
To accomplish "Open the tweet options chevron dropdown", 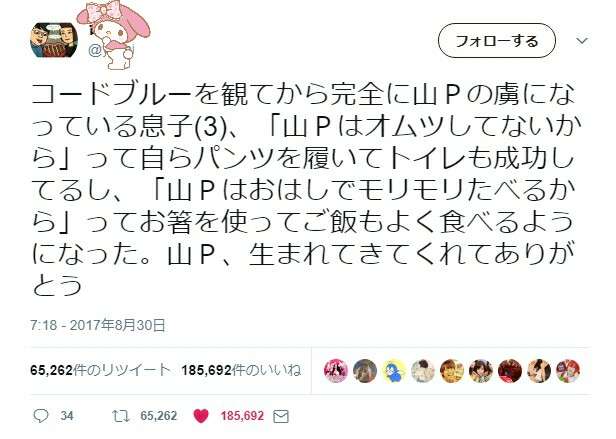I will click(582, 40).
